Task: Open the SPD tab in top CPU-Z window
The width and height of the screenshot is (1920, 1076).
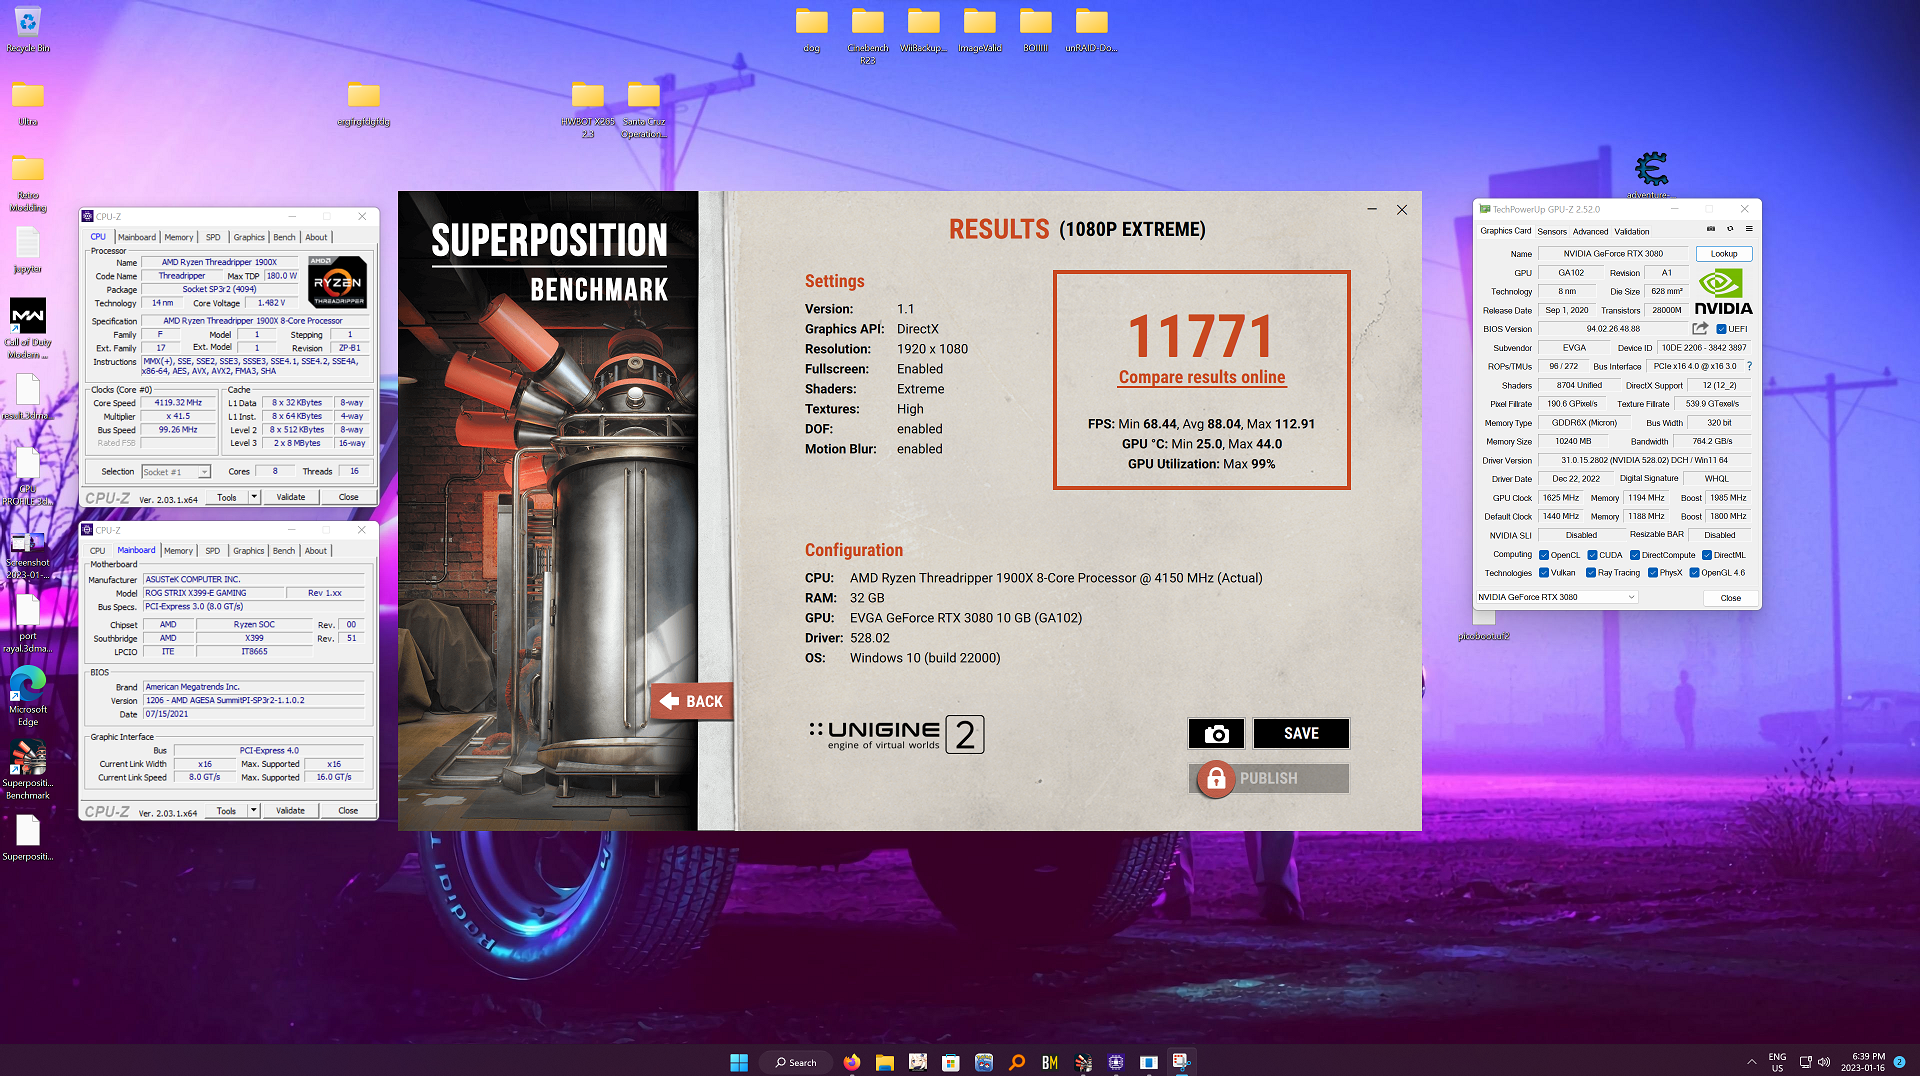Action: coord(213,237)
